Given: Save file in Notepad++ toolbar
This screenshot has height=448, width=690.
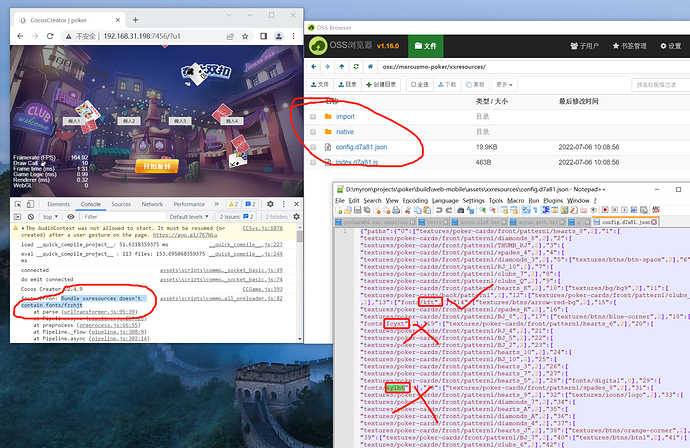Looking at the screenshot, I should 357,210.
